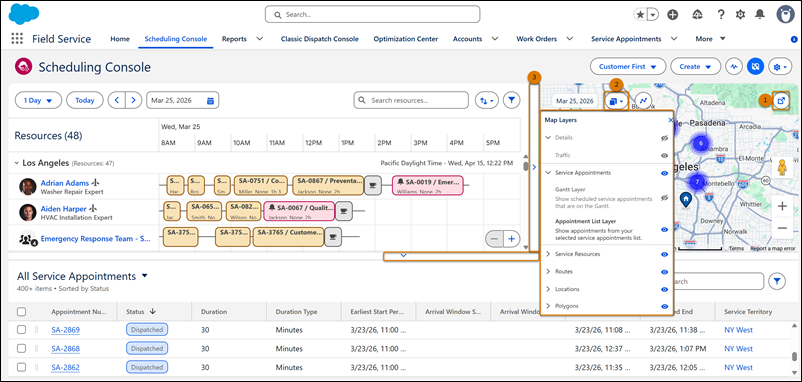
Task: Select the Street View pegman
Action: pyautogui.click(x=782, y=168)
